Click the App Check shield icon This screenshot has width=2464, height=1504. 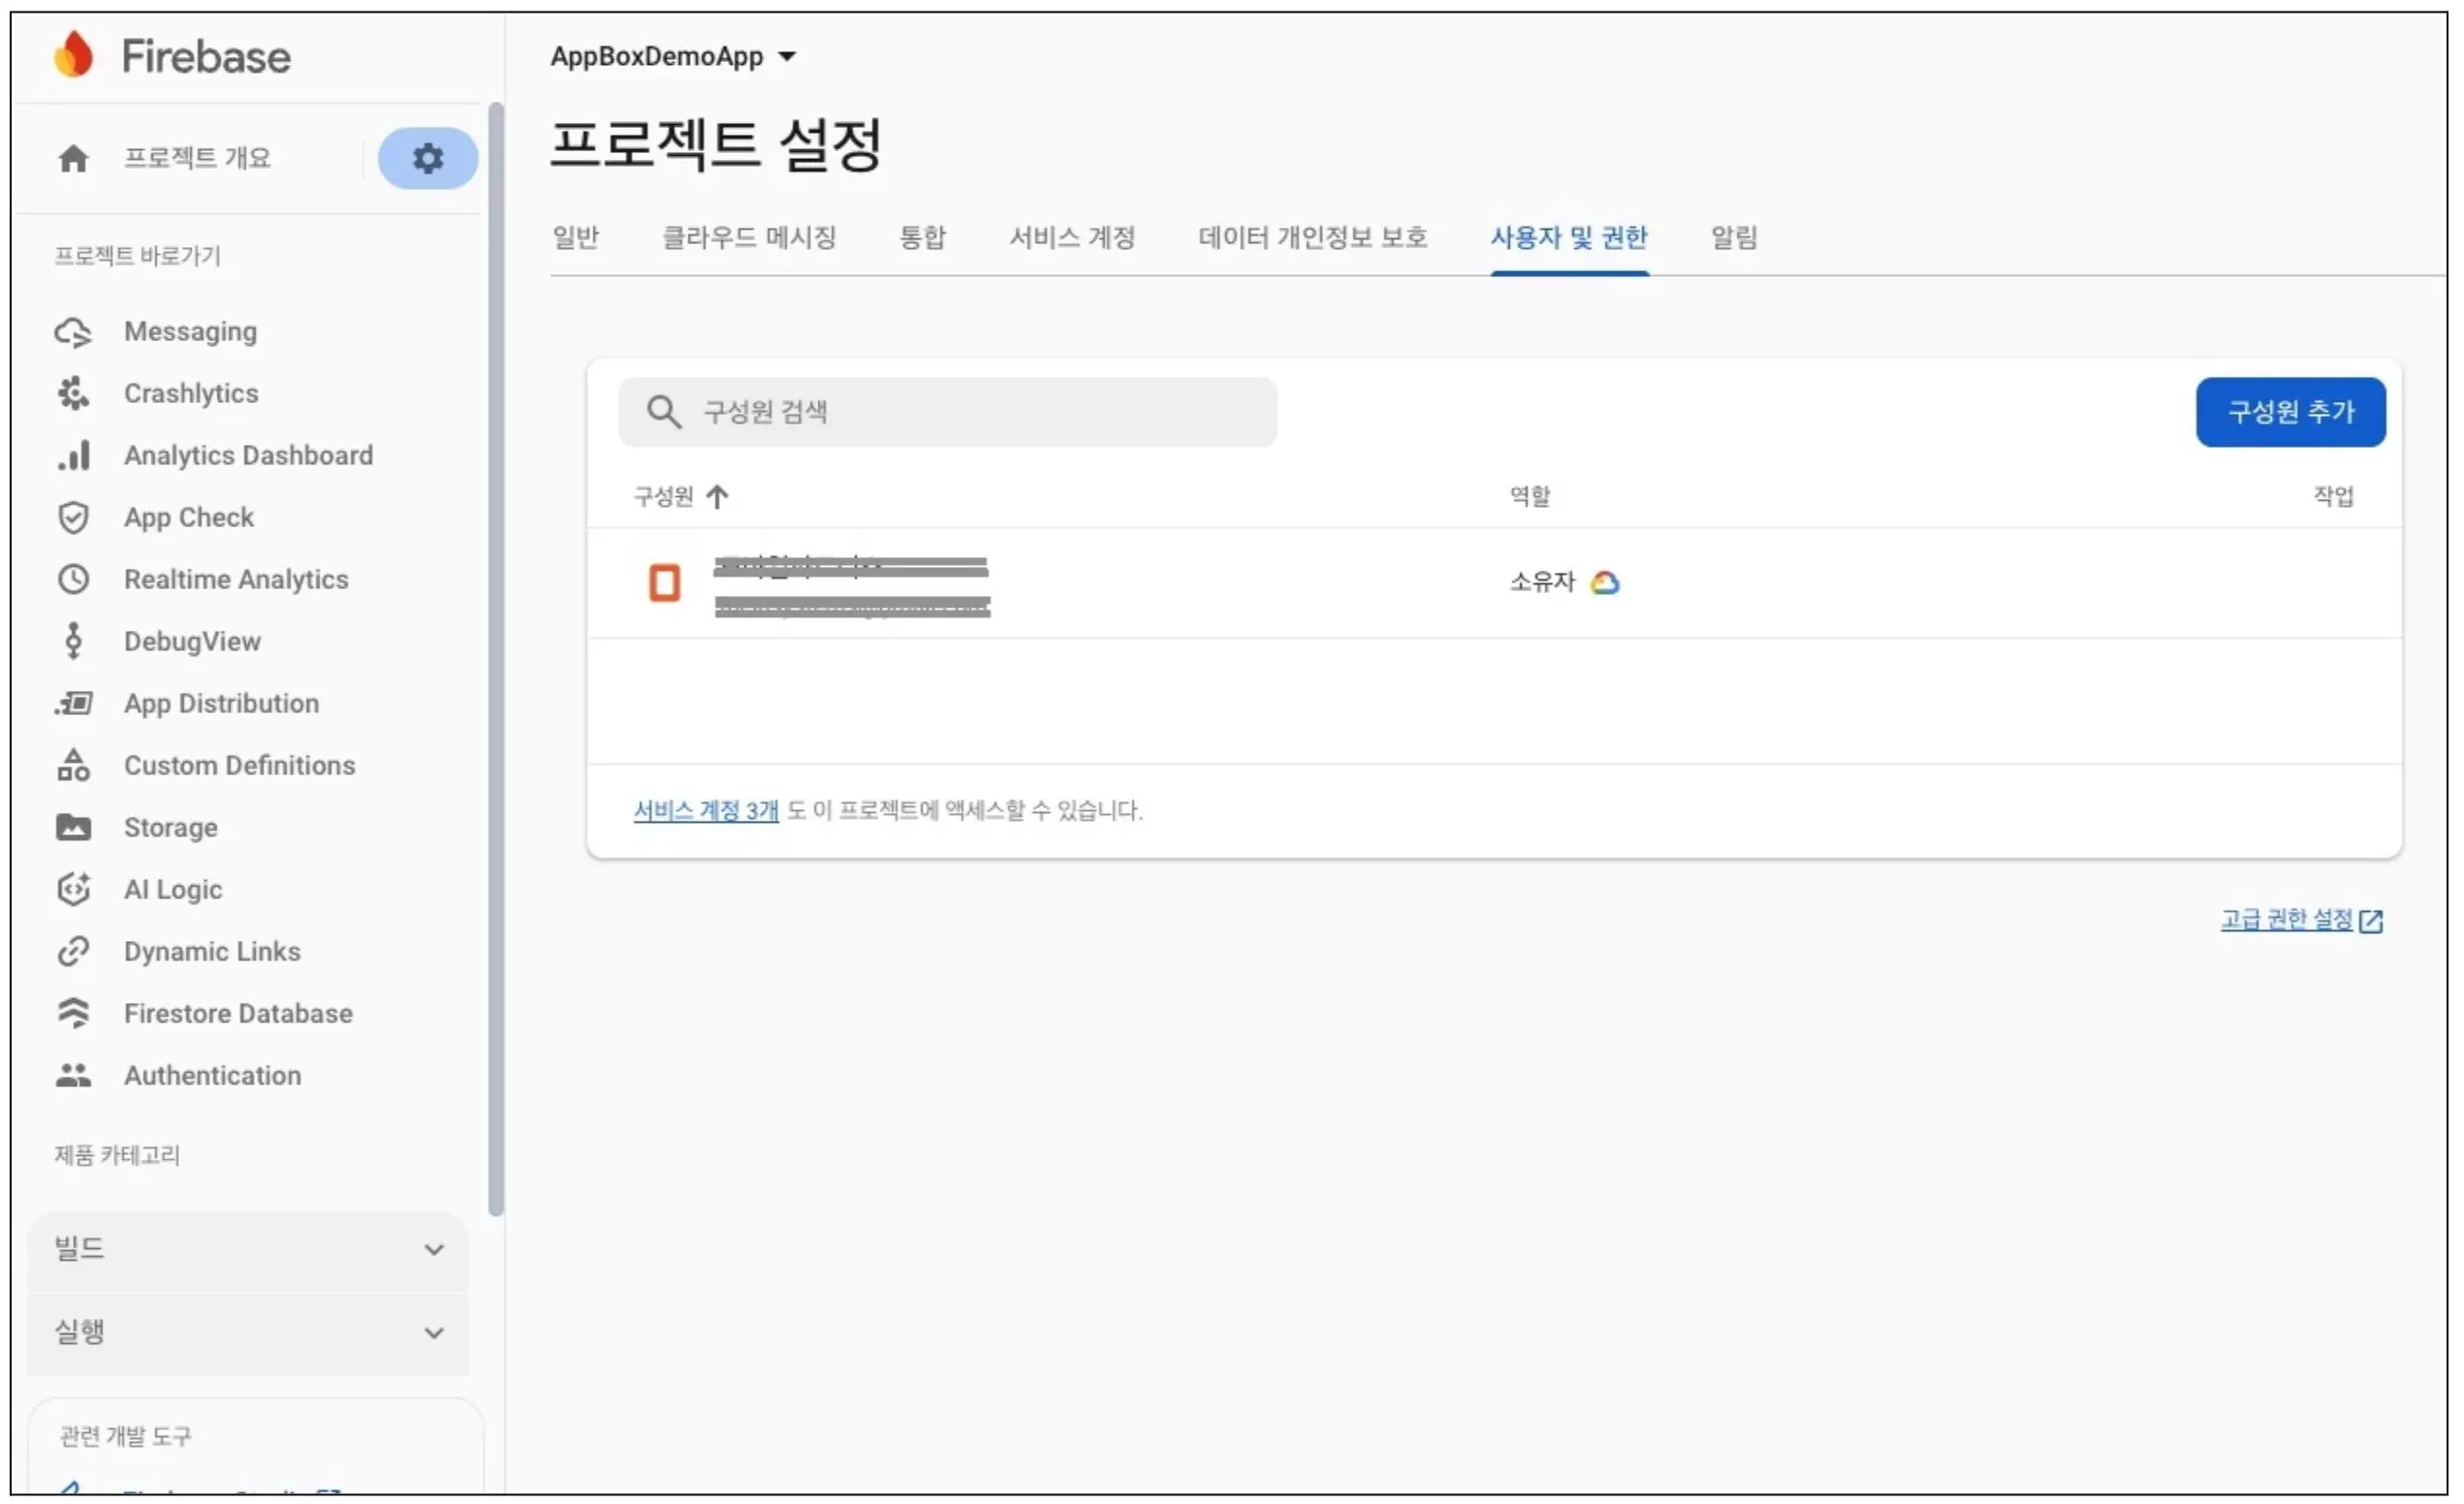(x=73, y=518)
